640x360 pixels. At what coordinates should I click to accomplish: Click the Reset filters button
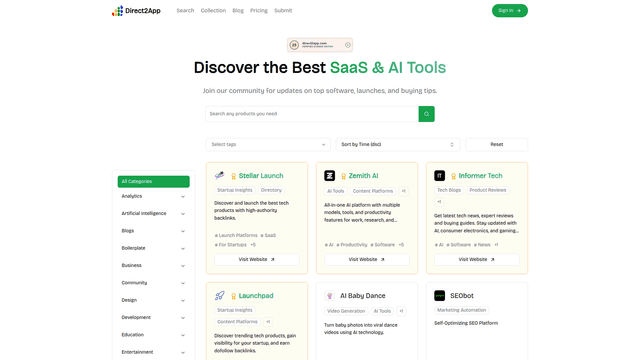pyautogui.click(x=497, y=144)
